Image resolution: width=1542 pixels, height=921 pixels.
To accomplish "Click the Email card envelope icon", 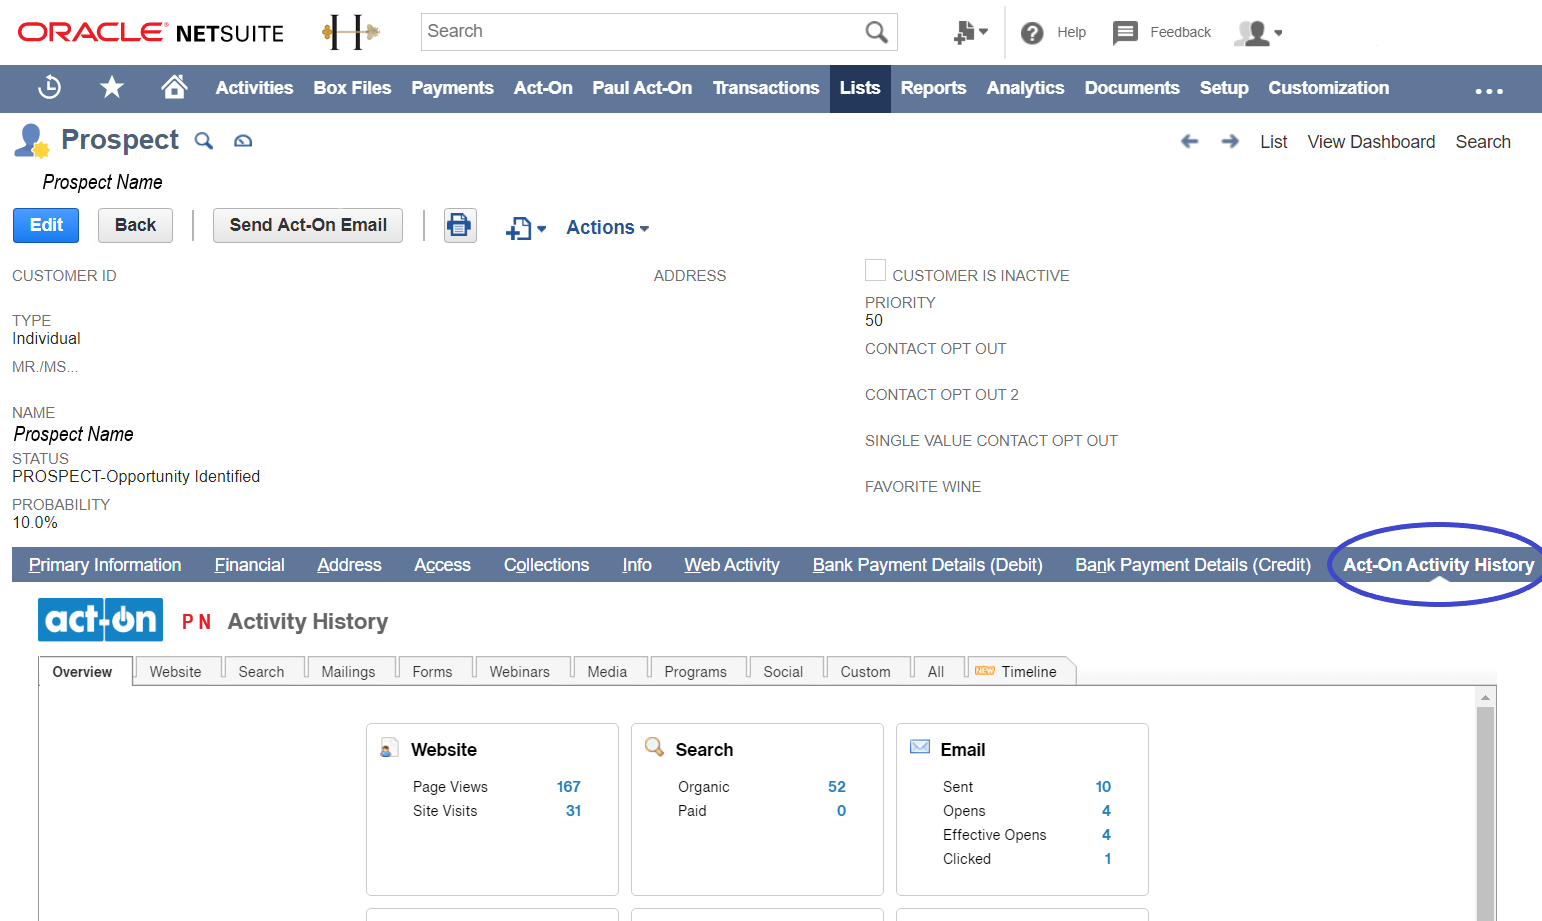I will tap(919, 747).
